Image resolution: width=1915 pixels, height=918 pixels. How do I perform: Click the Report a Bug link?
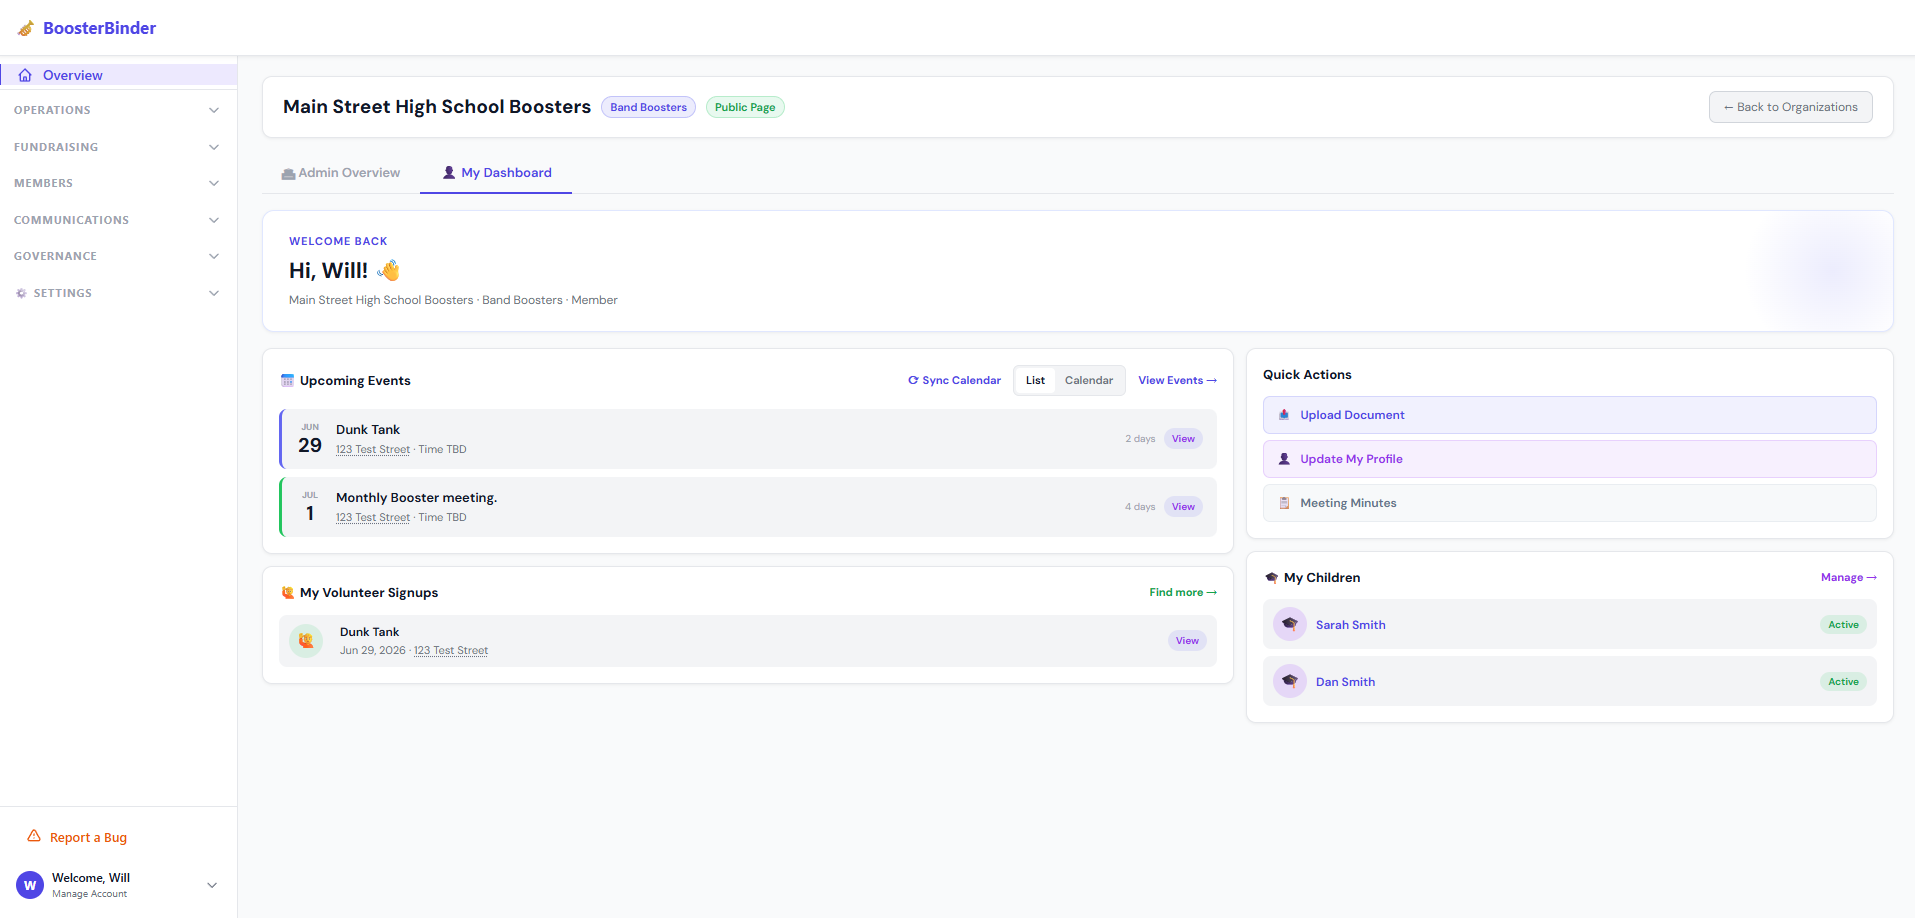[88, 838]
